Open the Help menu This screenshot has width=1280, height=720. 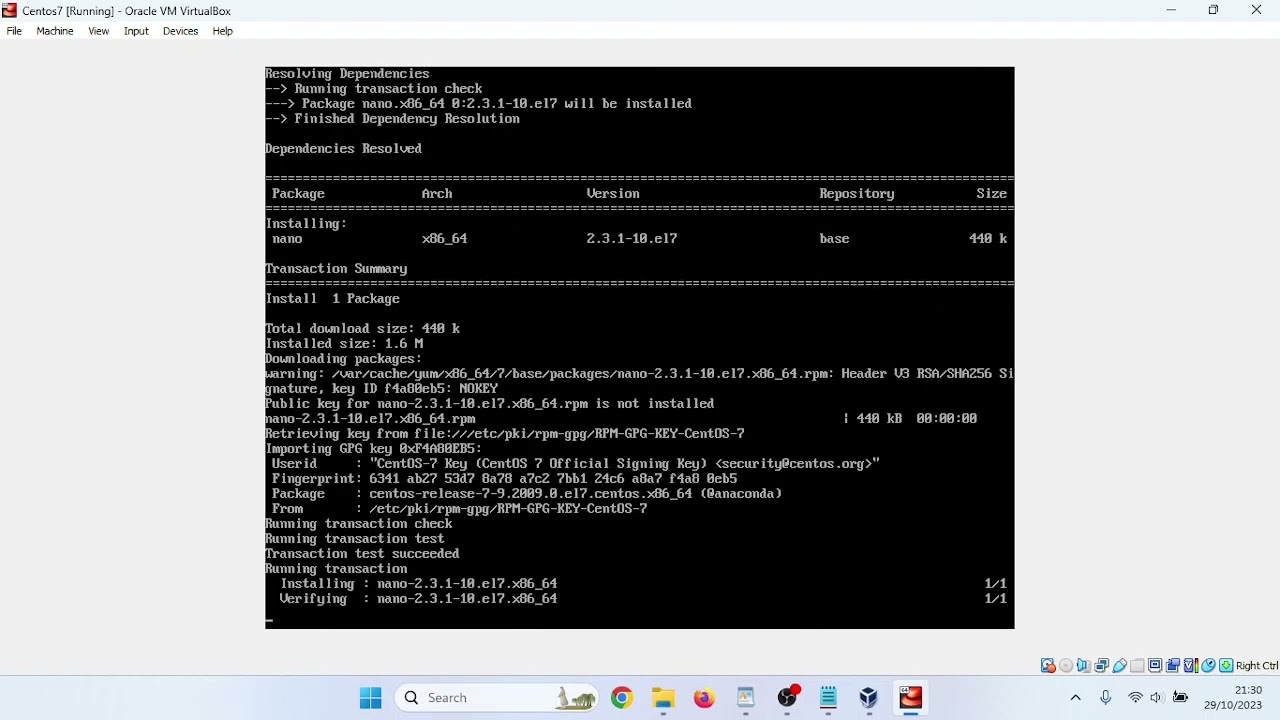[x=222, y=31]
